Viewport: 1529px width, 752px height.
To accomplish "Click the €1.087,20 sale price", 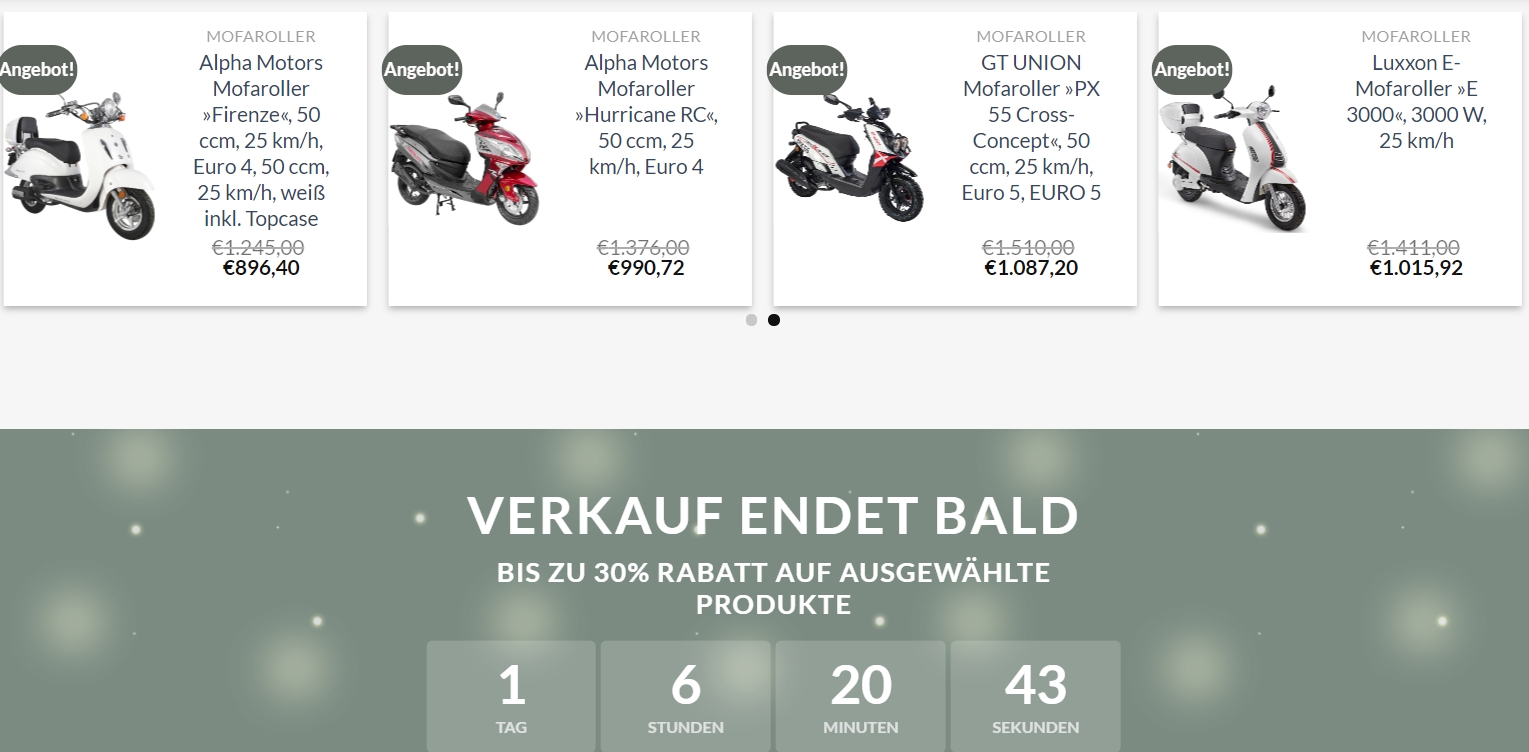I will (x=1031, y=268).
